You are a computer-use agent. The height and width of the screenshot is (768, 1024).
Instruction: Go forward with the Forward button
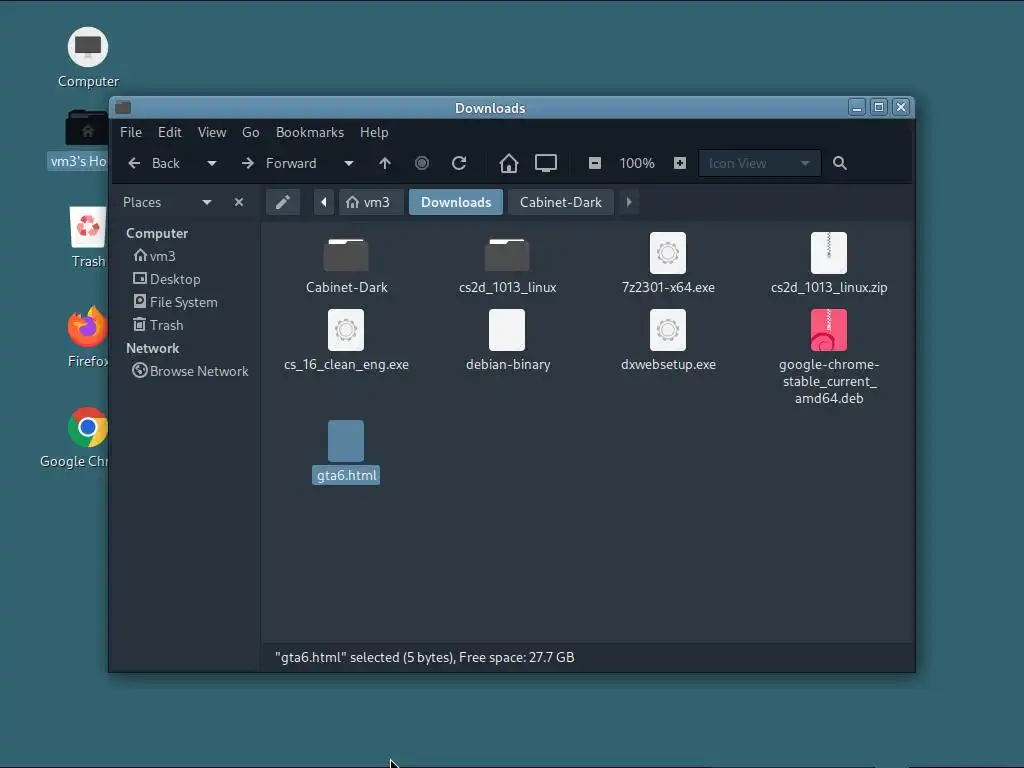[280, 163]
